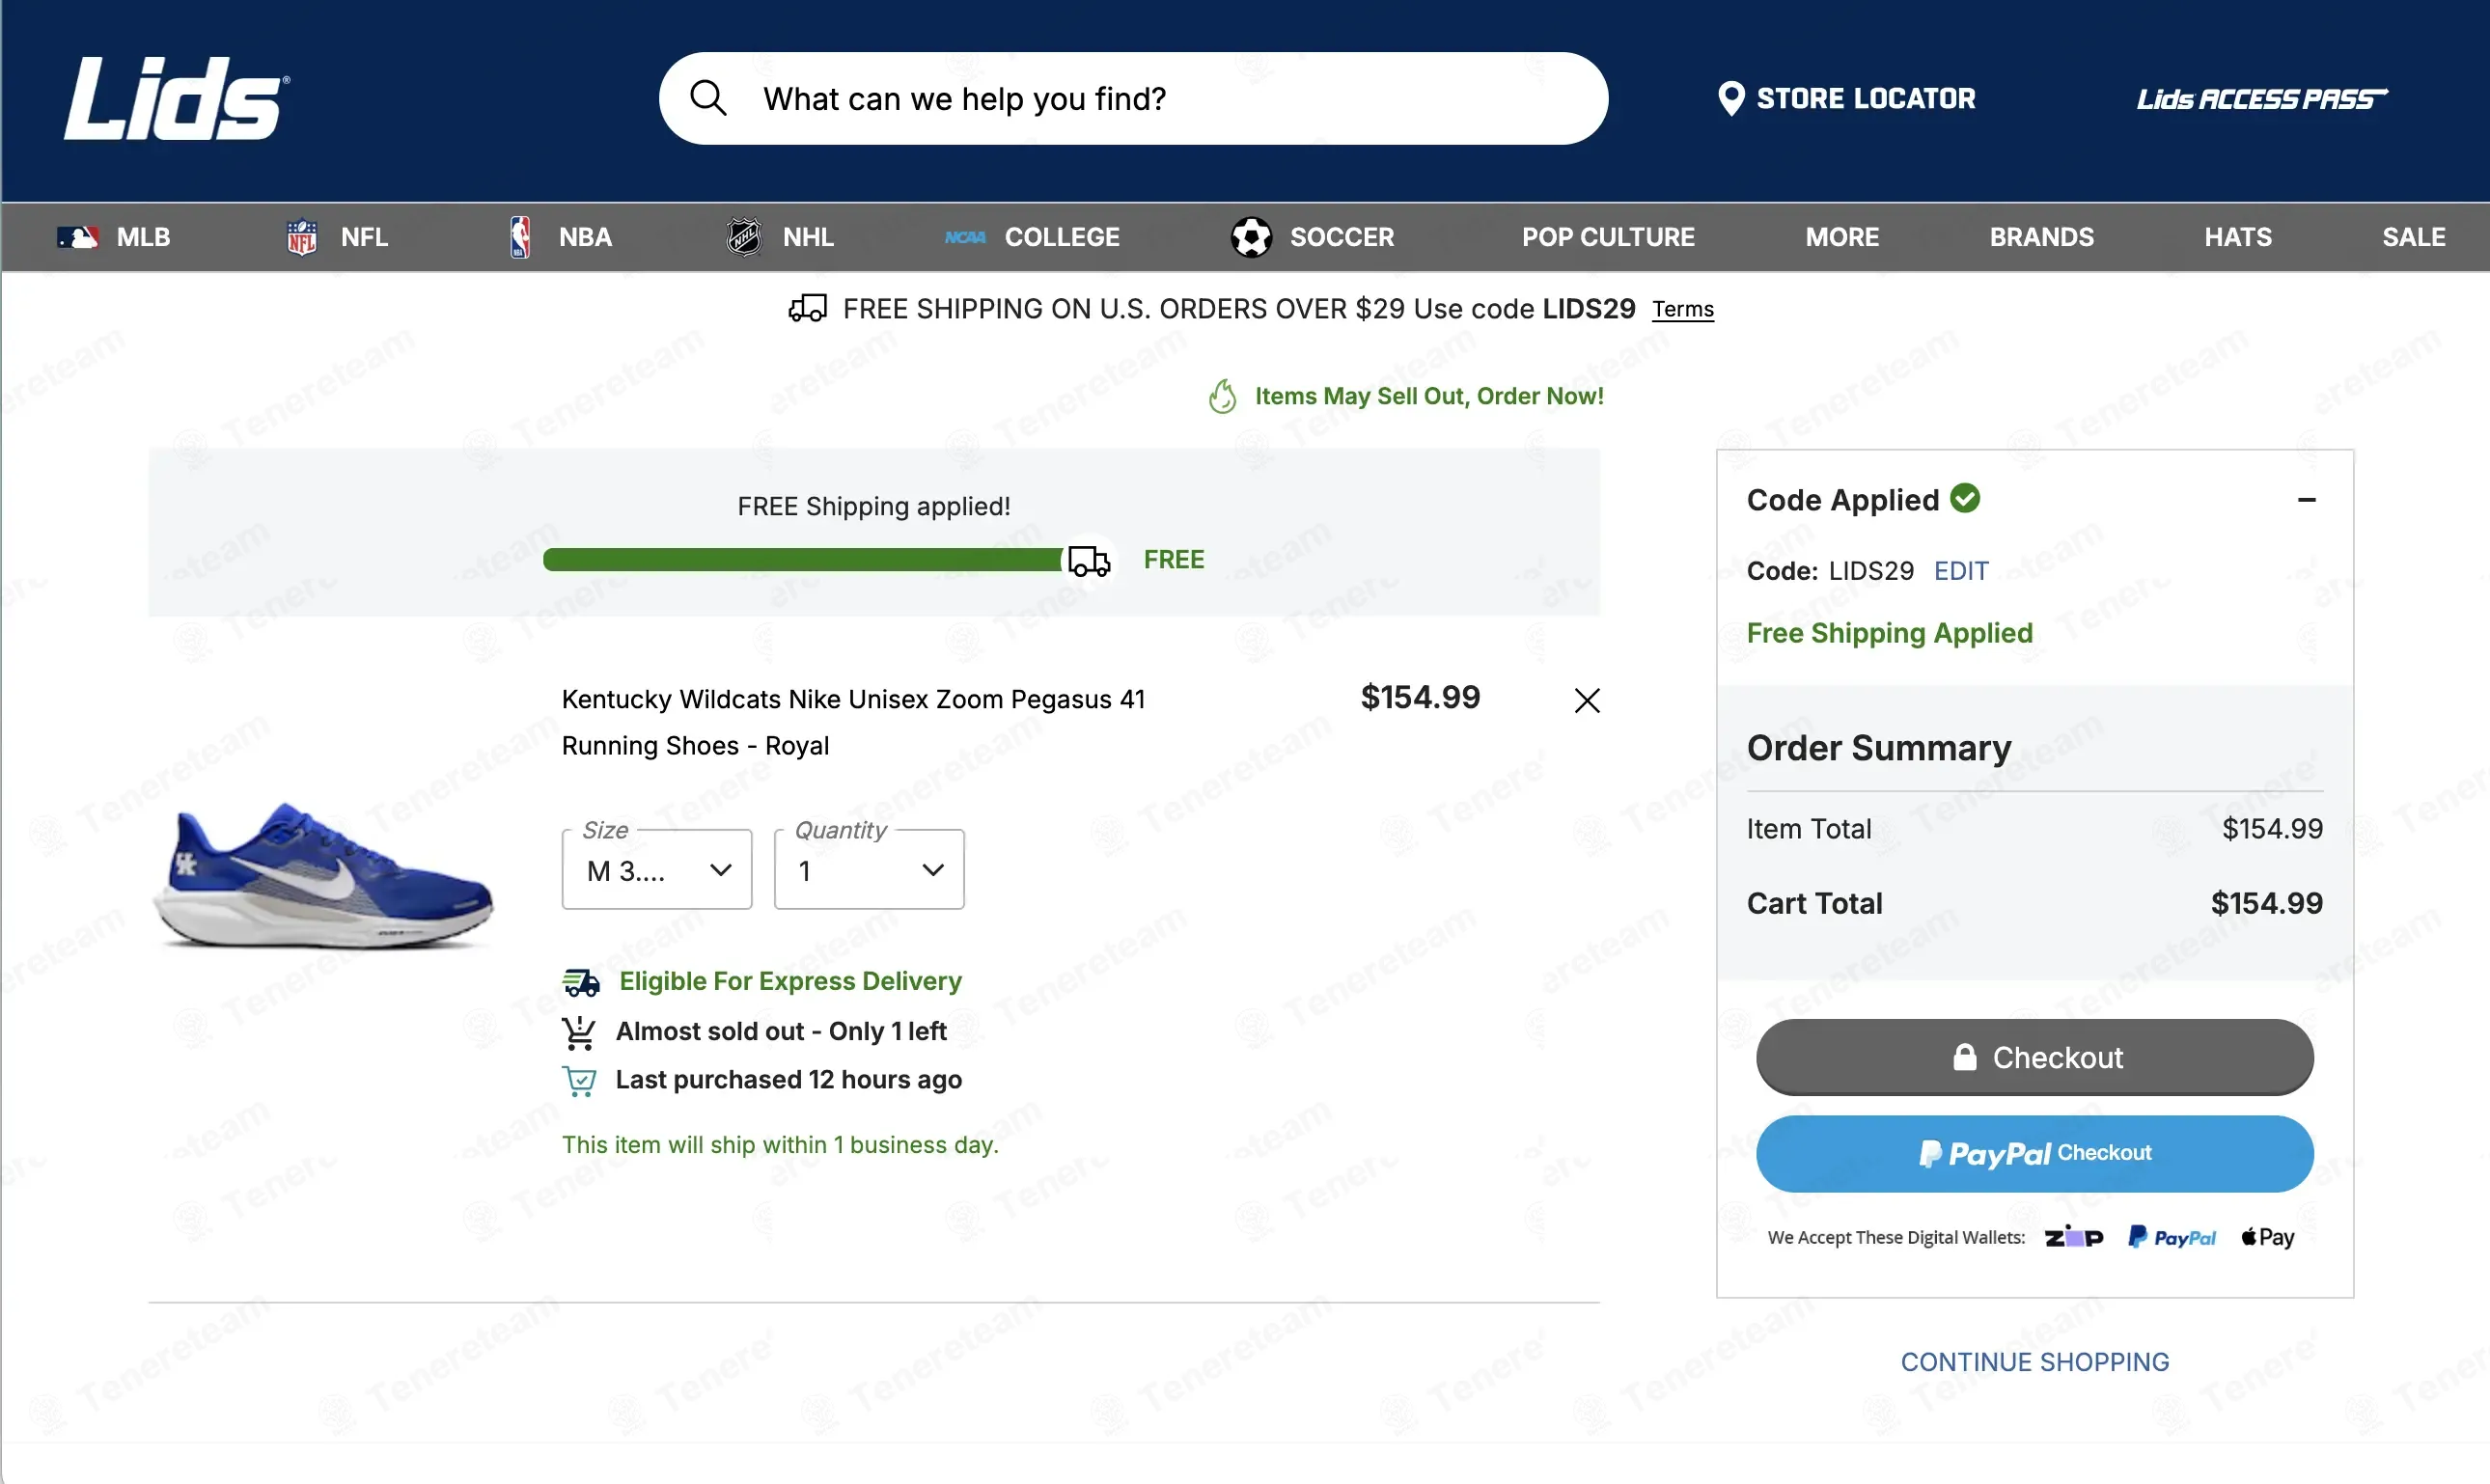Screen dimensions: 2490x1484
Task: Click the item price $154.99 beside product title
Action: [1420, 697]
